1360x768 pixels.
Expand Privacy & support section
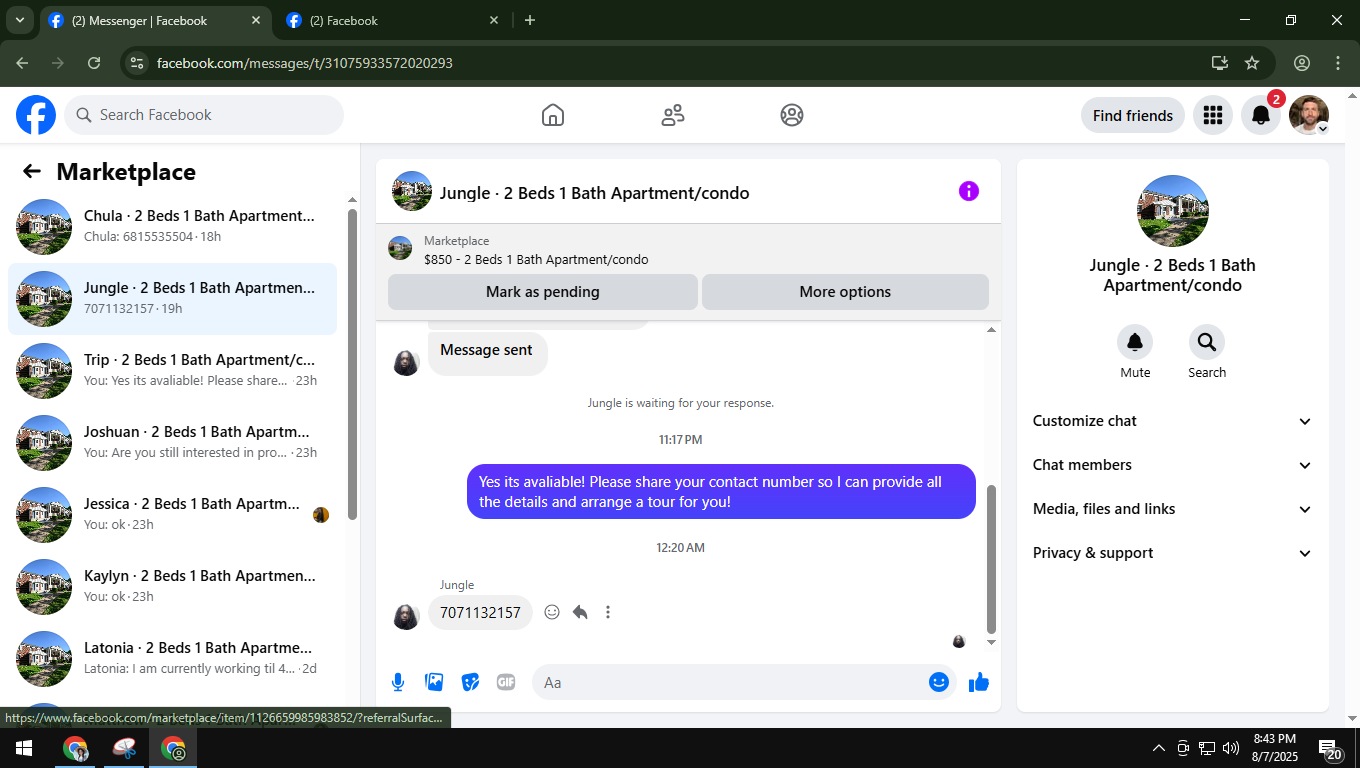pos(1173,553)
